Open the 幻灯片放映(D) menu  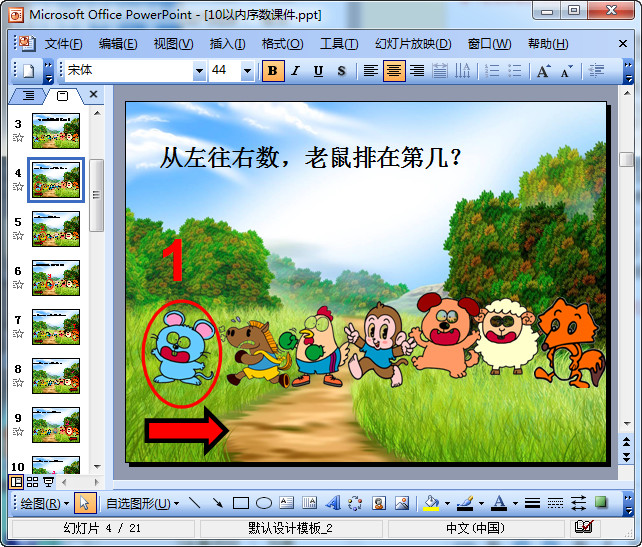pyautogui.click(x=413, y=43)
